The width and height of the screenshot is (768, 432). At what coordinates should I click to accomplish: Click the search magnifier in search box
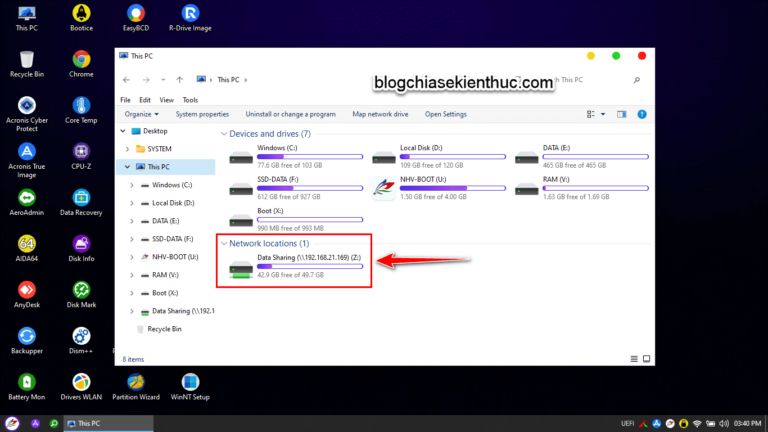click(636, 80)
